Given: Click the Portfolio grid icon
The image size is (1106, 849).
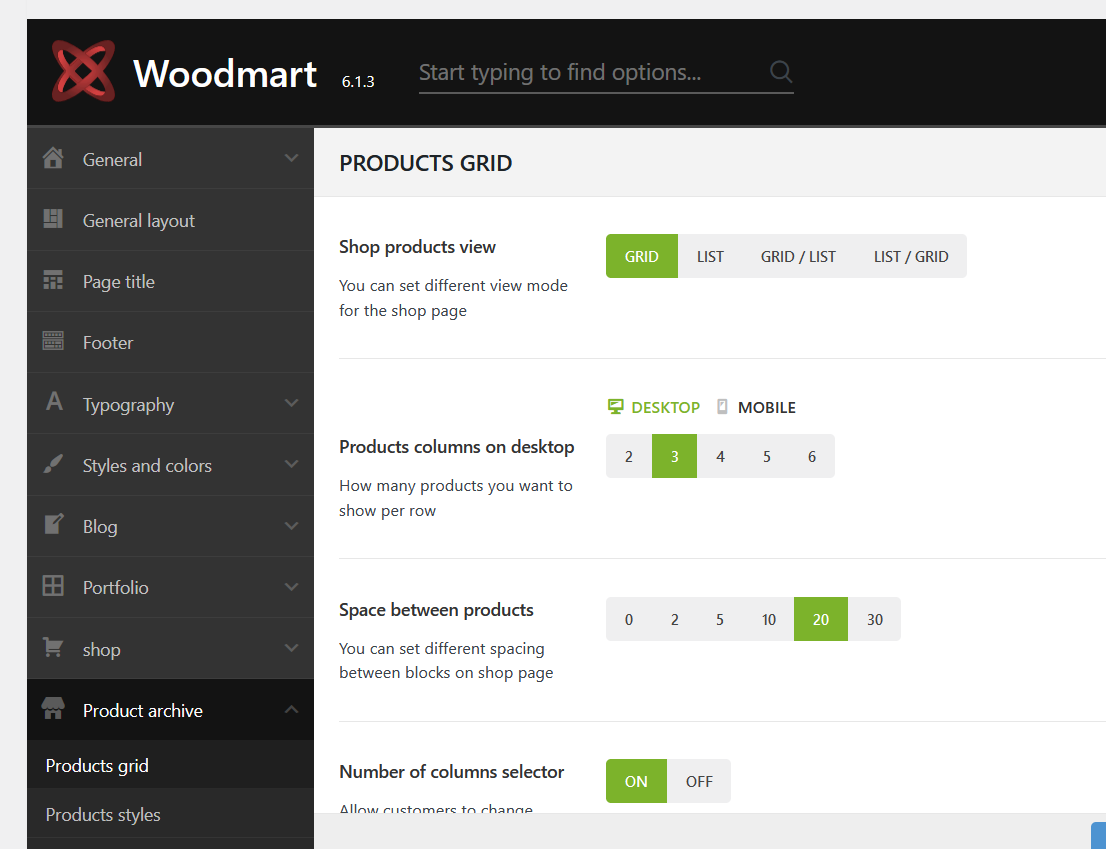Looking at the screenshot, I should [x=53, y=587].
